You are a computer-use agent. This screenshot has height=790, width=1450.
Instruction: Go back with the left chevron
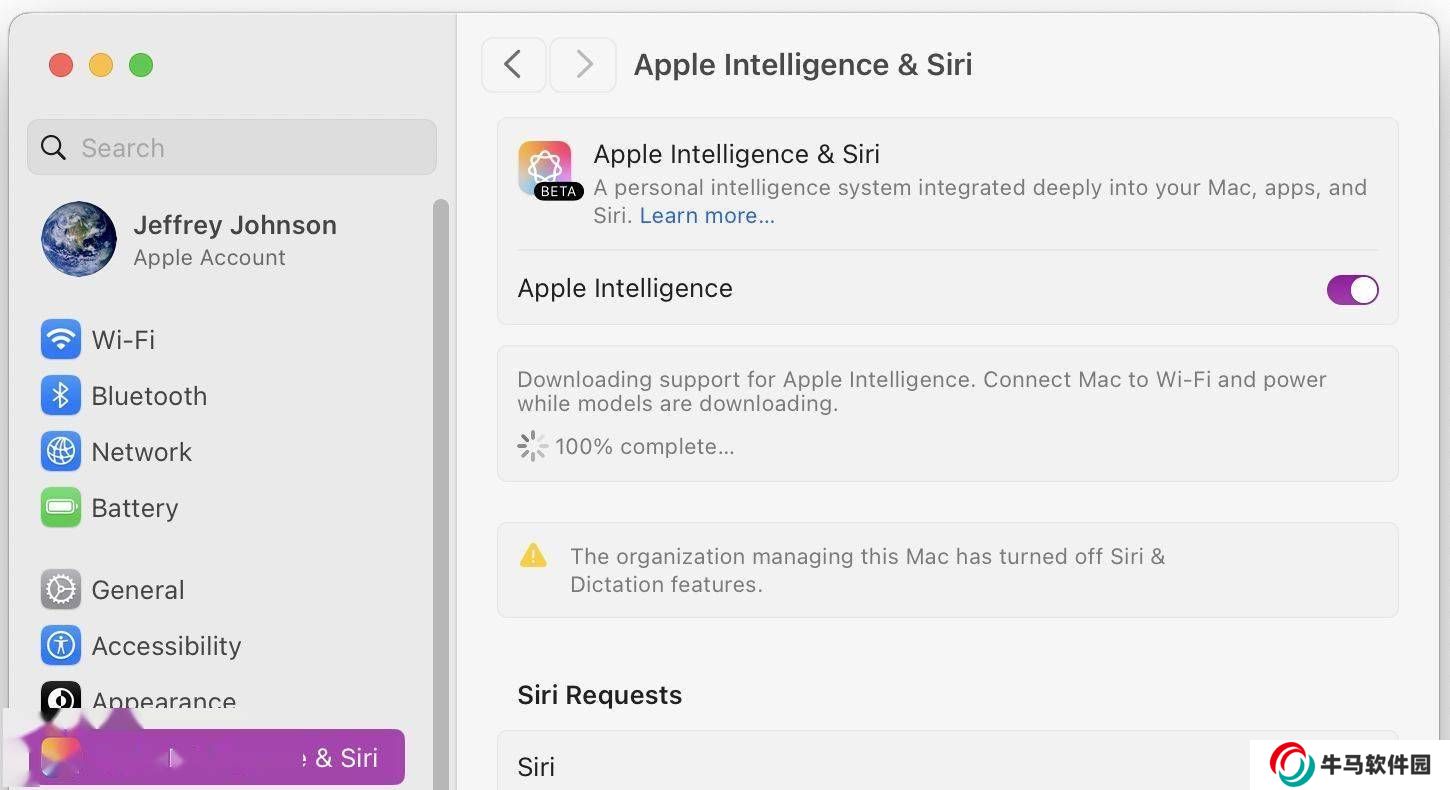(513, 65)
